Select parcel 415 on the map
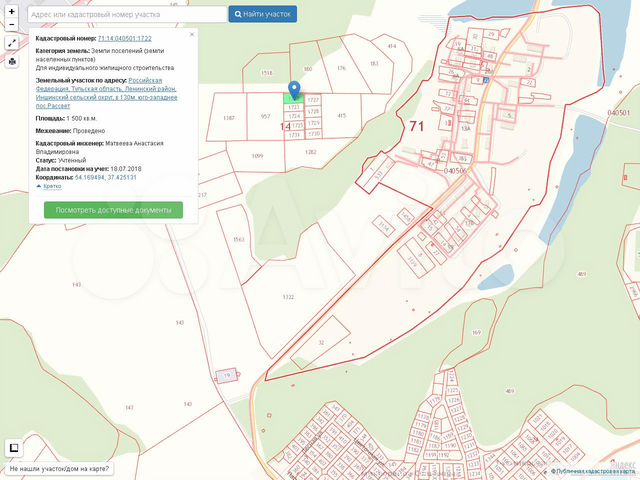 (342, 116)
